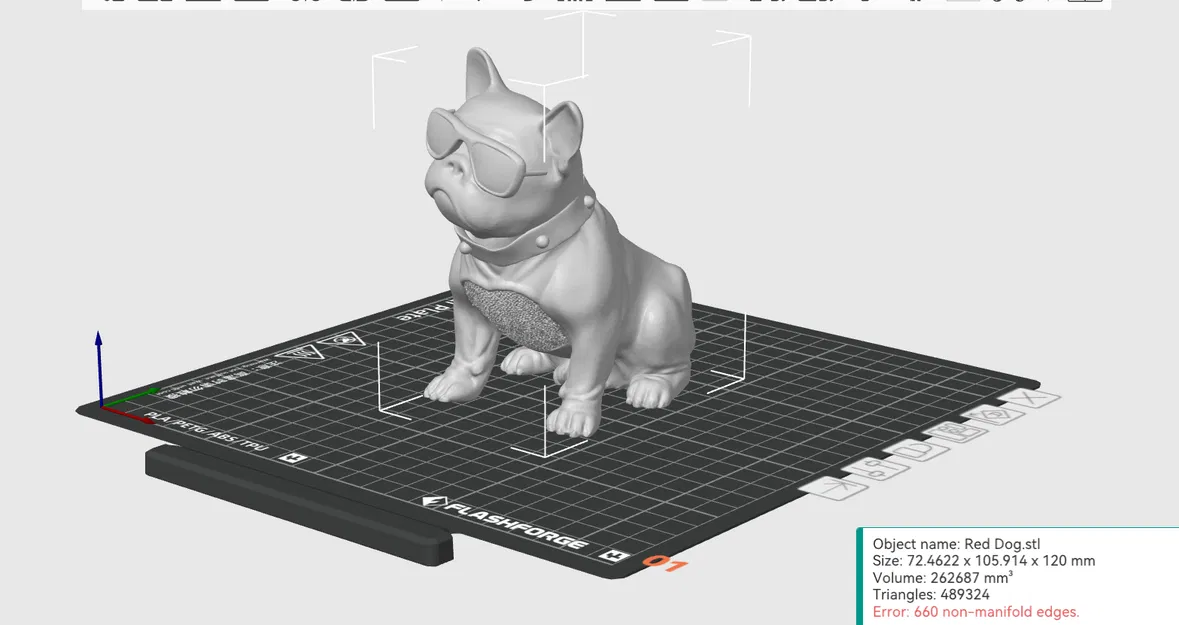1179x625 pixels.
Task: Click the orange plate number 01 label
Action: (x=668, y=563)
